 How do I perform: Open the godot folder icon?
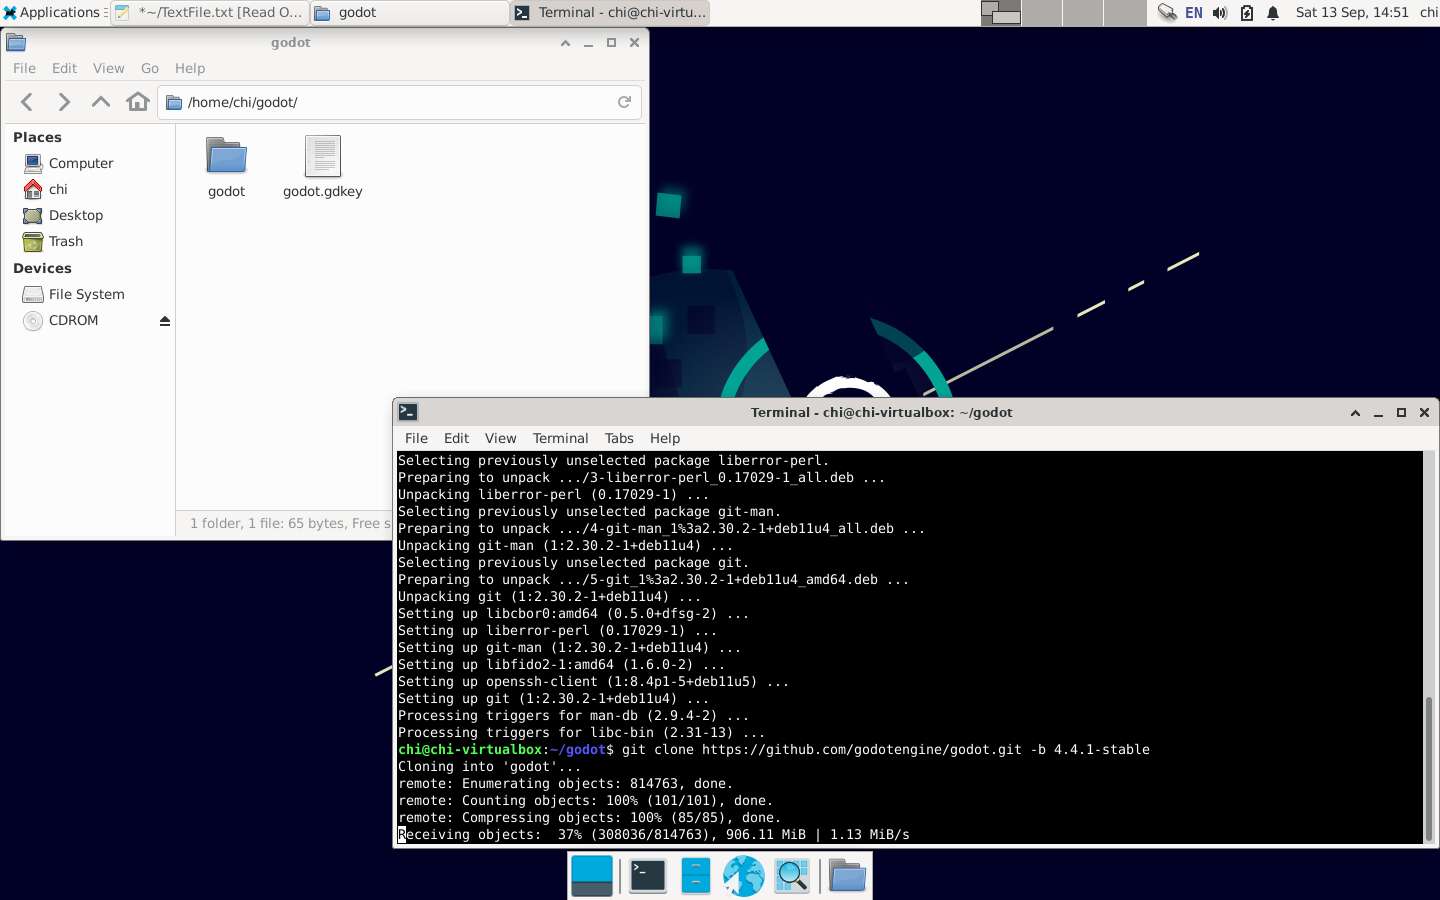point(226,167)
